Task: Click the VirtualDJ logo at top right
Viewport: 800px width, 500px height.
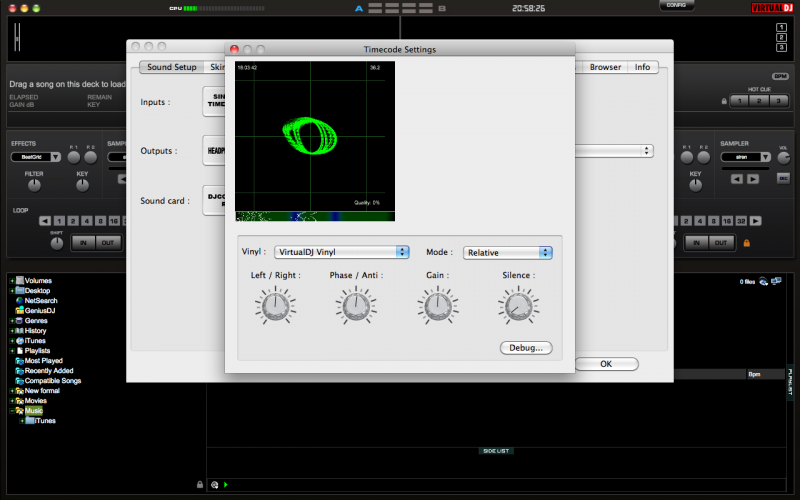Action: [772, 8]
